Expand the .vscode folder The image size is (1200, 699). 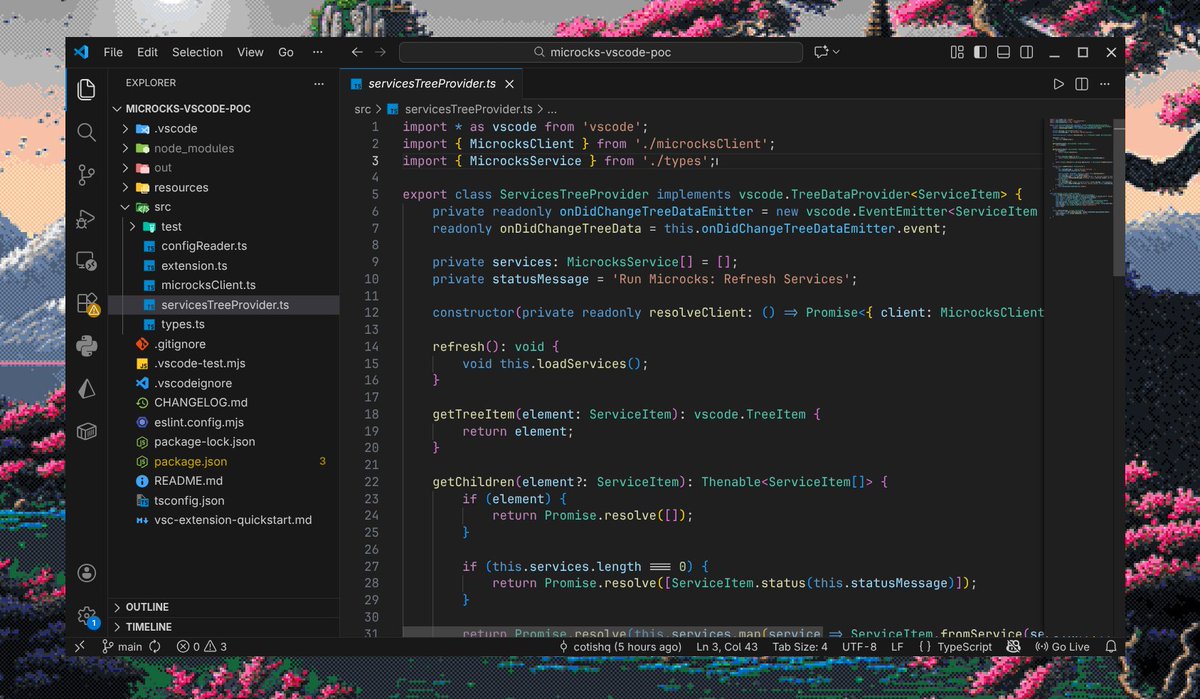125,128
